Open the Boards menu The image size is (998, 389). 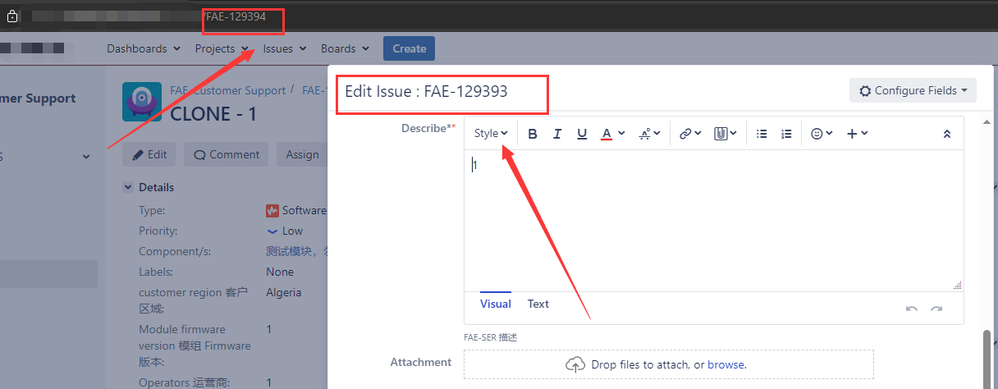345,48
